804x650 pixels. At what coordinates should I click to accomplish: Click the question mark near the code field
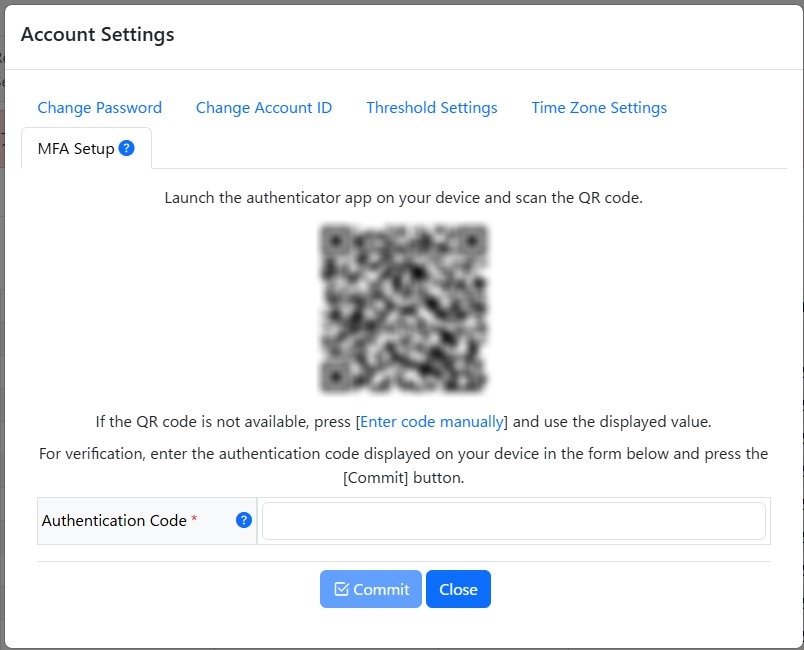[x=241, y=520]
